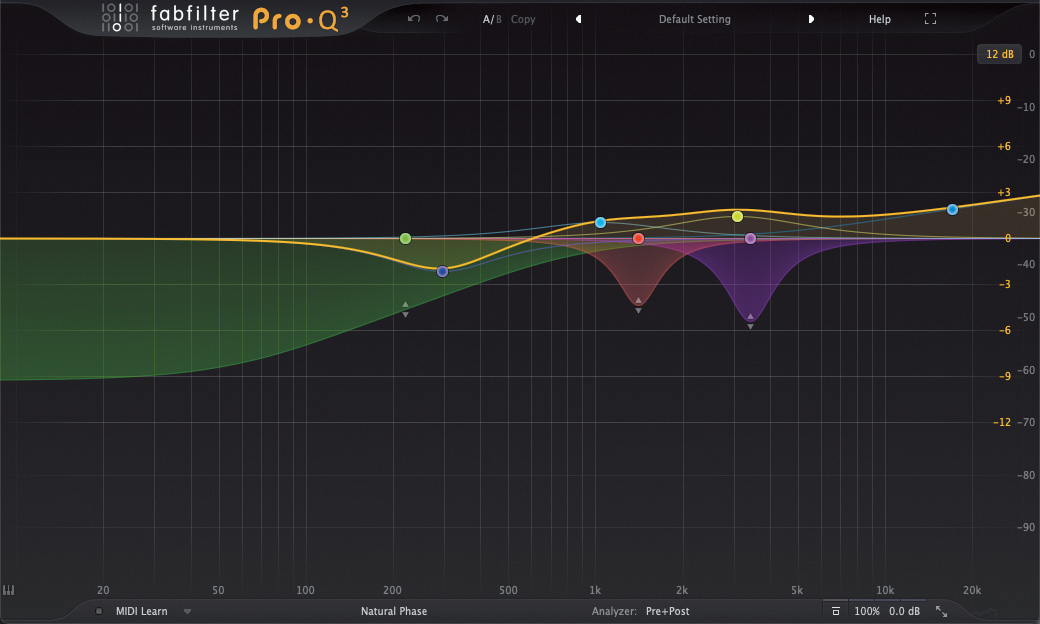Click the Pro-Q 3 product title
This screenshot has height=624, width=1040.
[300, 19]
